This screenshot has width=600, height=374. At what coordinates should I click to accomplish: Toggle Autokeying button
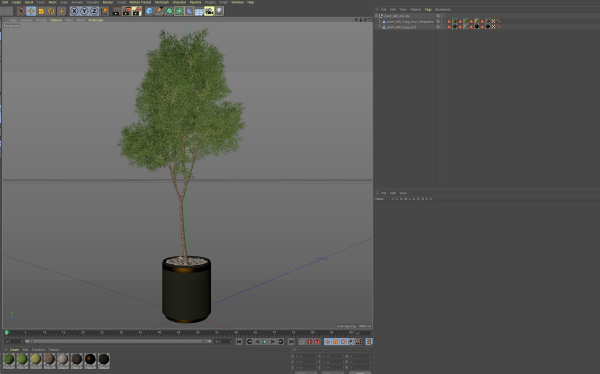pyautogui.click(x=309, y=341)
